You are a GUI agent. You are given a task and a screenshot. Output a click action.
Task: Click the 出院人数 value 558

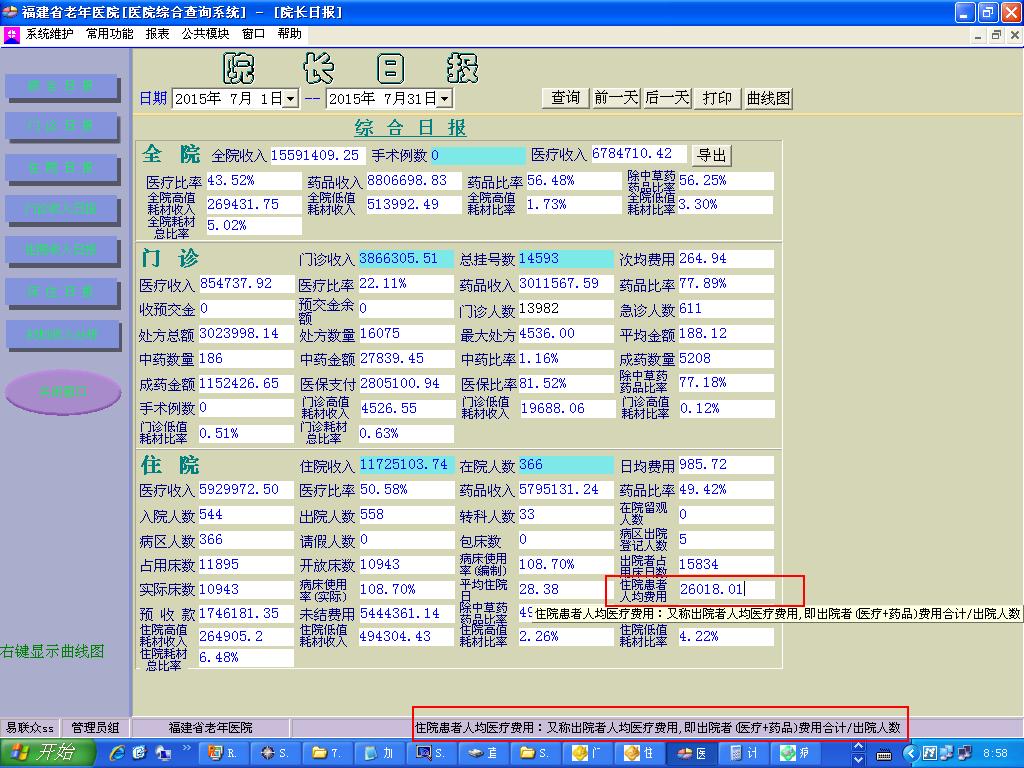click(x=406, y=515)
